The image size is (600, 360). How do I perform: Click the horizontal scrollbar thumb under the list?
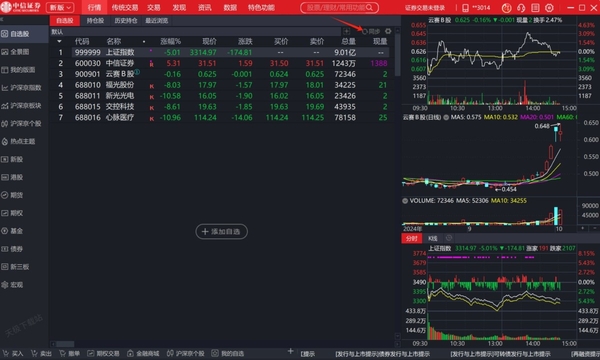[65, 344]
